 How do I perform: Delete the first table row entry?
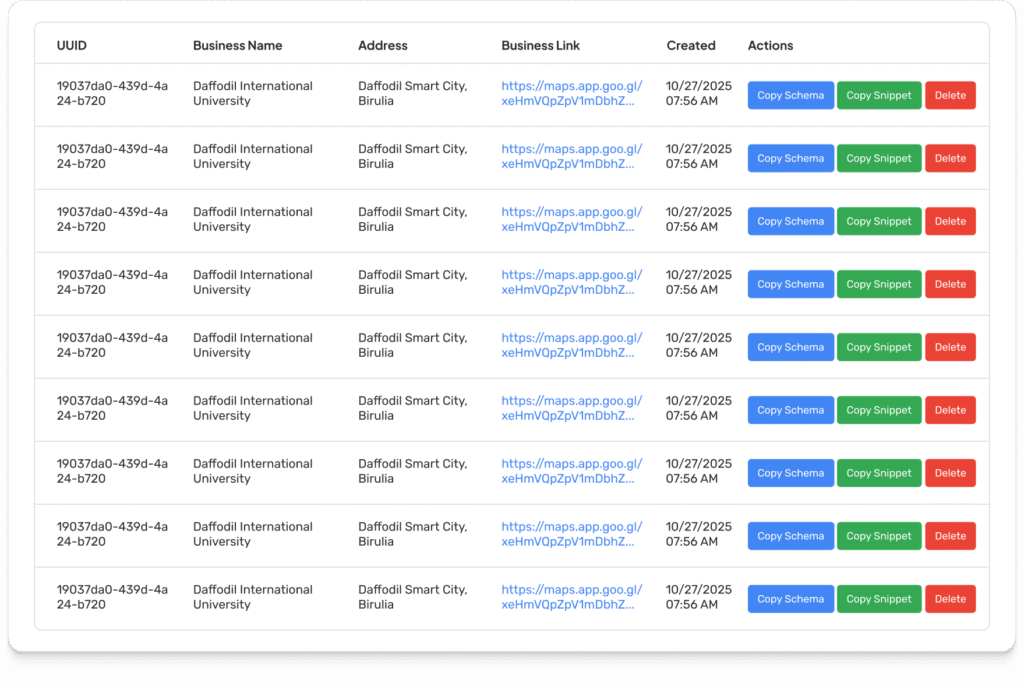coord(949,96)
